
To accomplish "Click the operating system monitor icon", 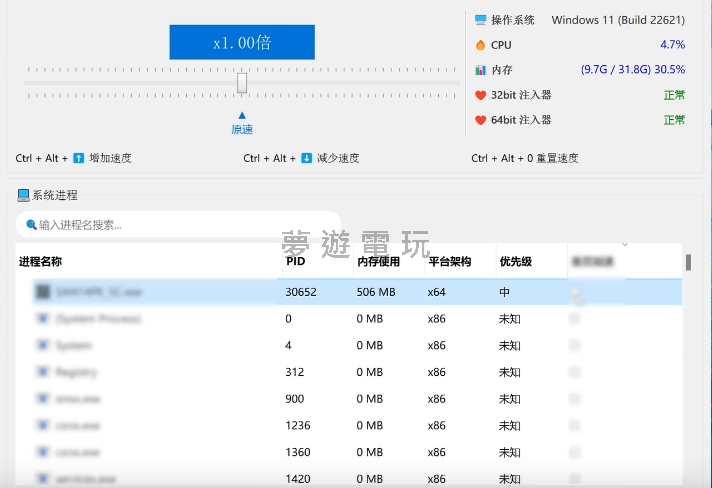I will click(481, 20).
